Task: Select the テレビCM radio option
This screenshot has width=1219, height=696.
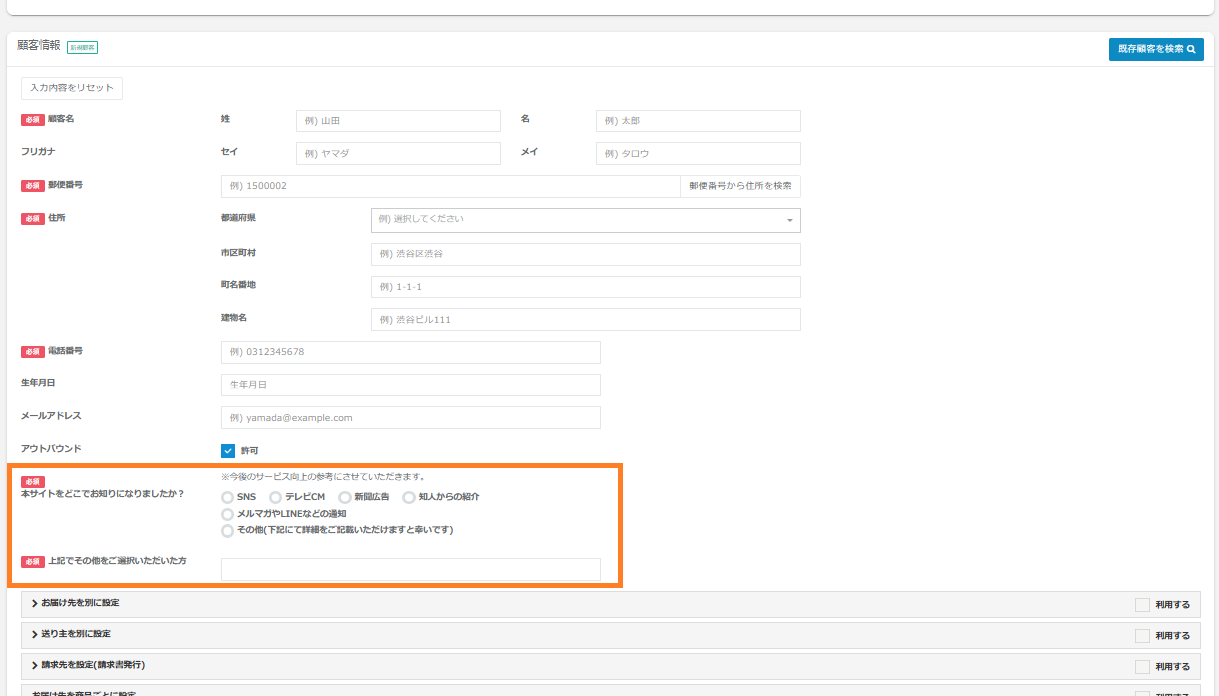Action: [x=276, y=497]
